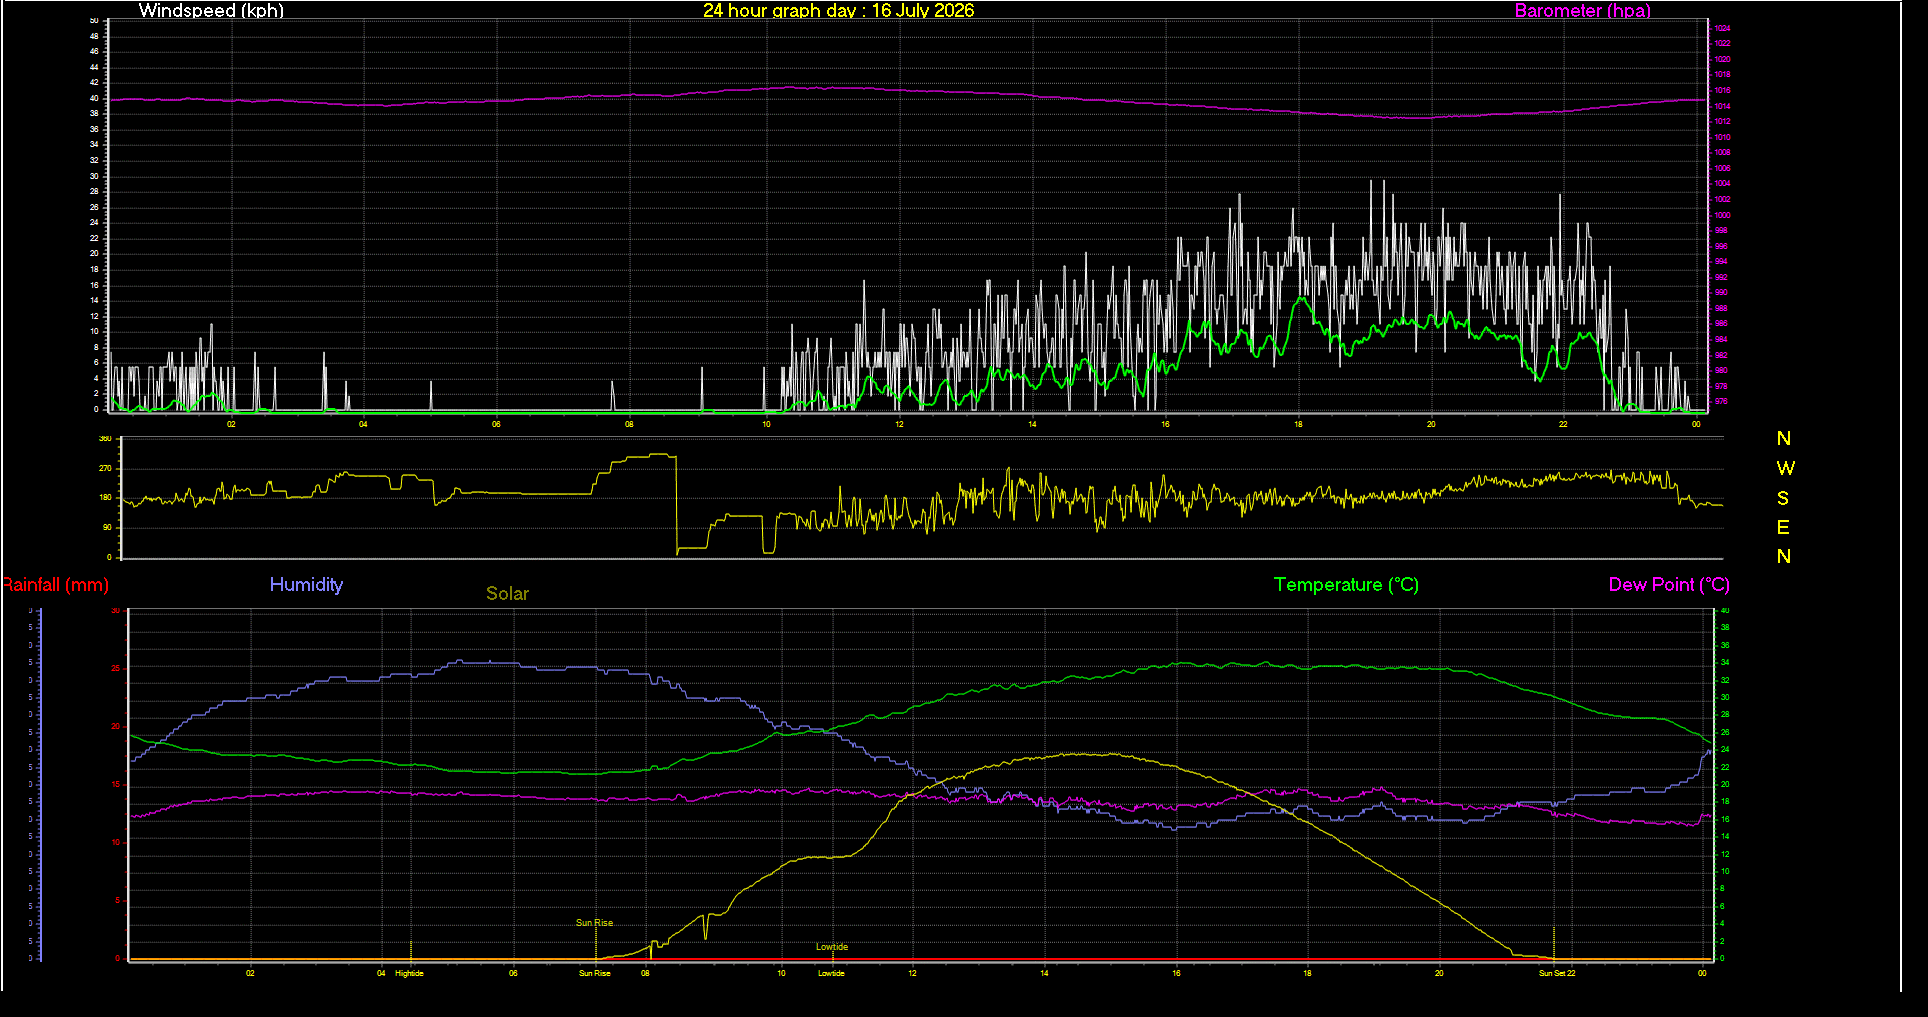Click hour '18' under the windspeed graph
1928x1017 pixels.
point(1298,424)
